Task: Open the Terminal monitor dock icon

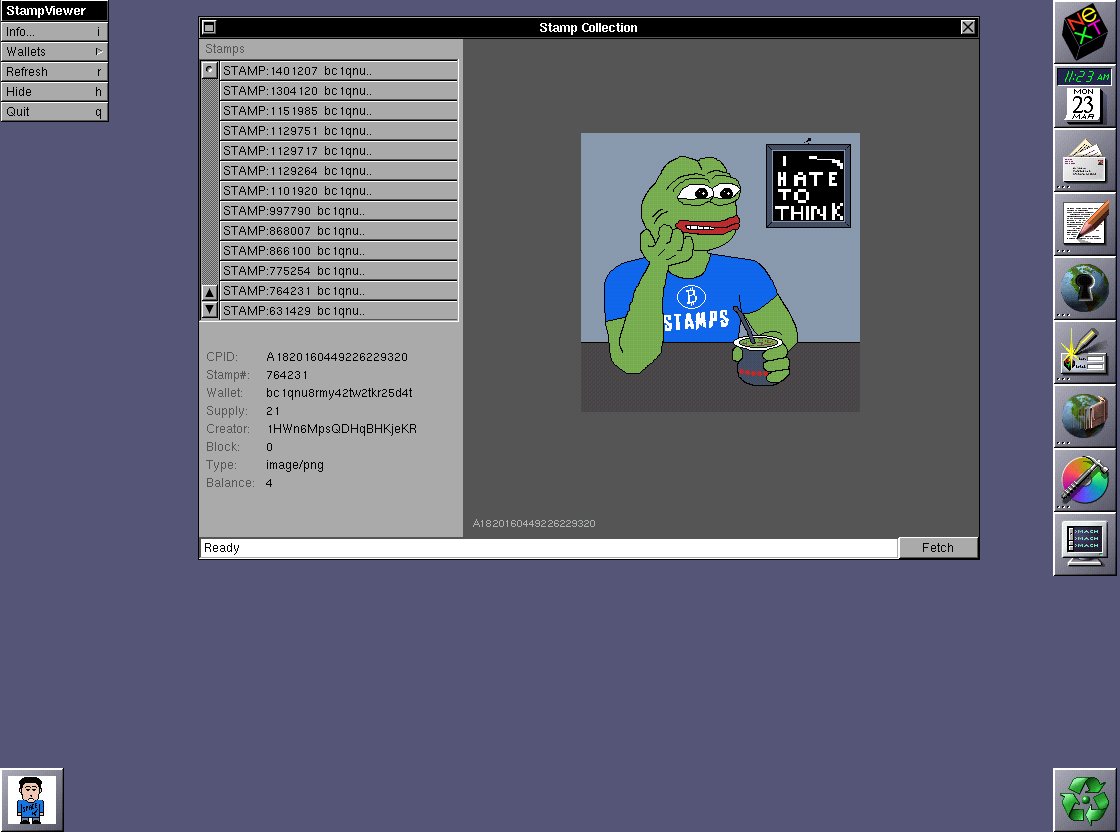Action: point(1084,544)
